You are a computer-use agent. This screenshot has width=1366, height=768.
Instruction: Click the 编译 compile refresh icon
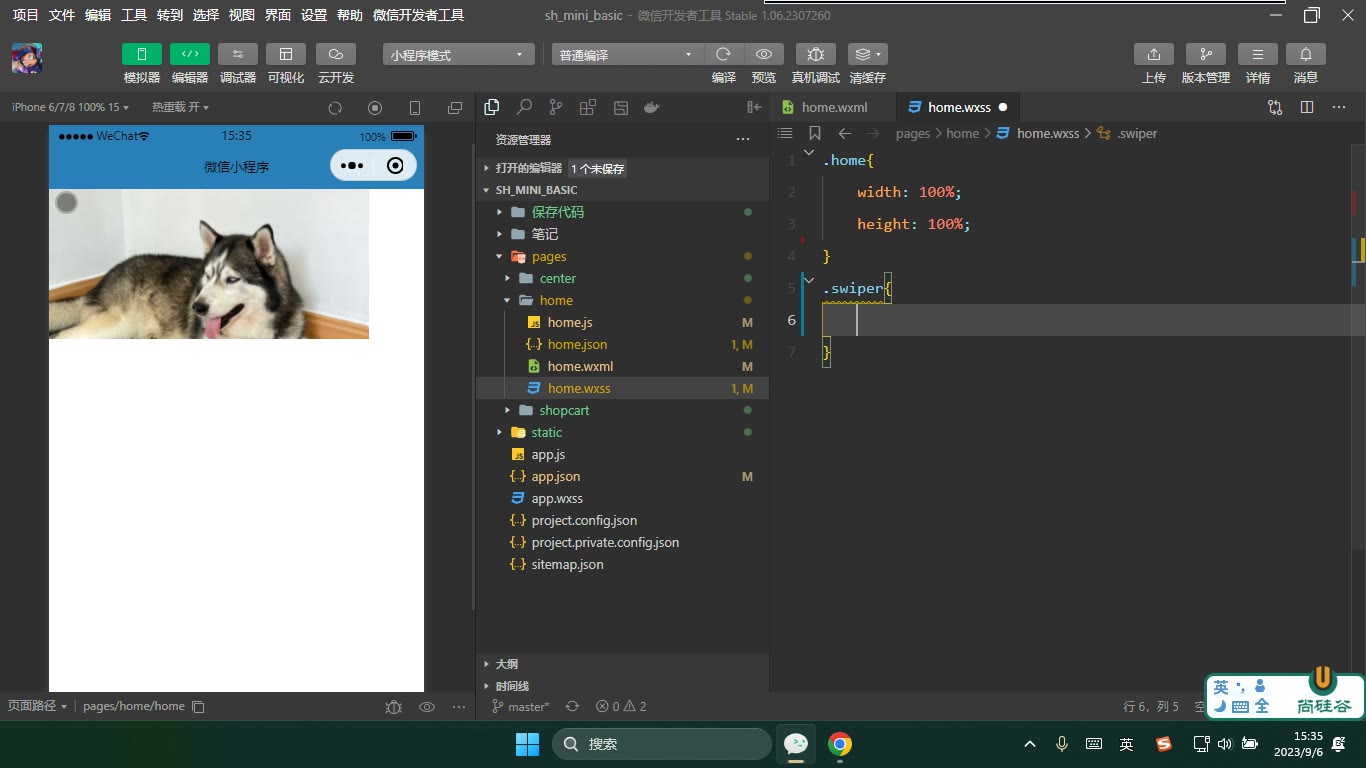pyautogui.click(x=724, y=54)
